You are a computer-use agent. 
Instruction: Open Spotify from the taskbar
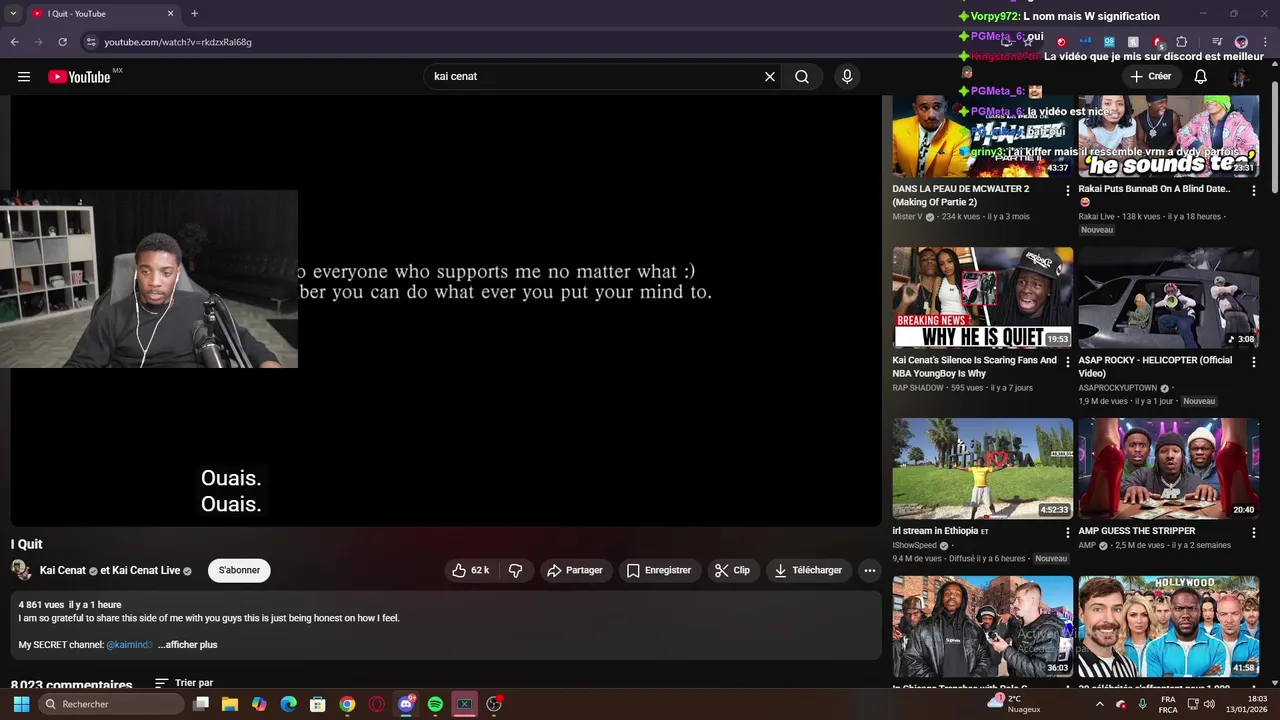click(x=435, y=704)
